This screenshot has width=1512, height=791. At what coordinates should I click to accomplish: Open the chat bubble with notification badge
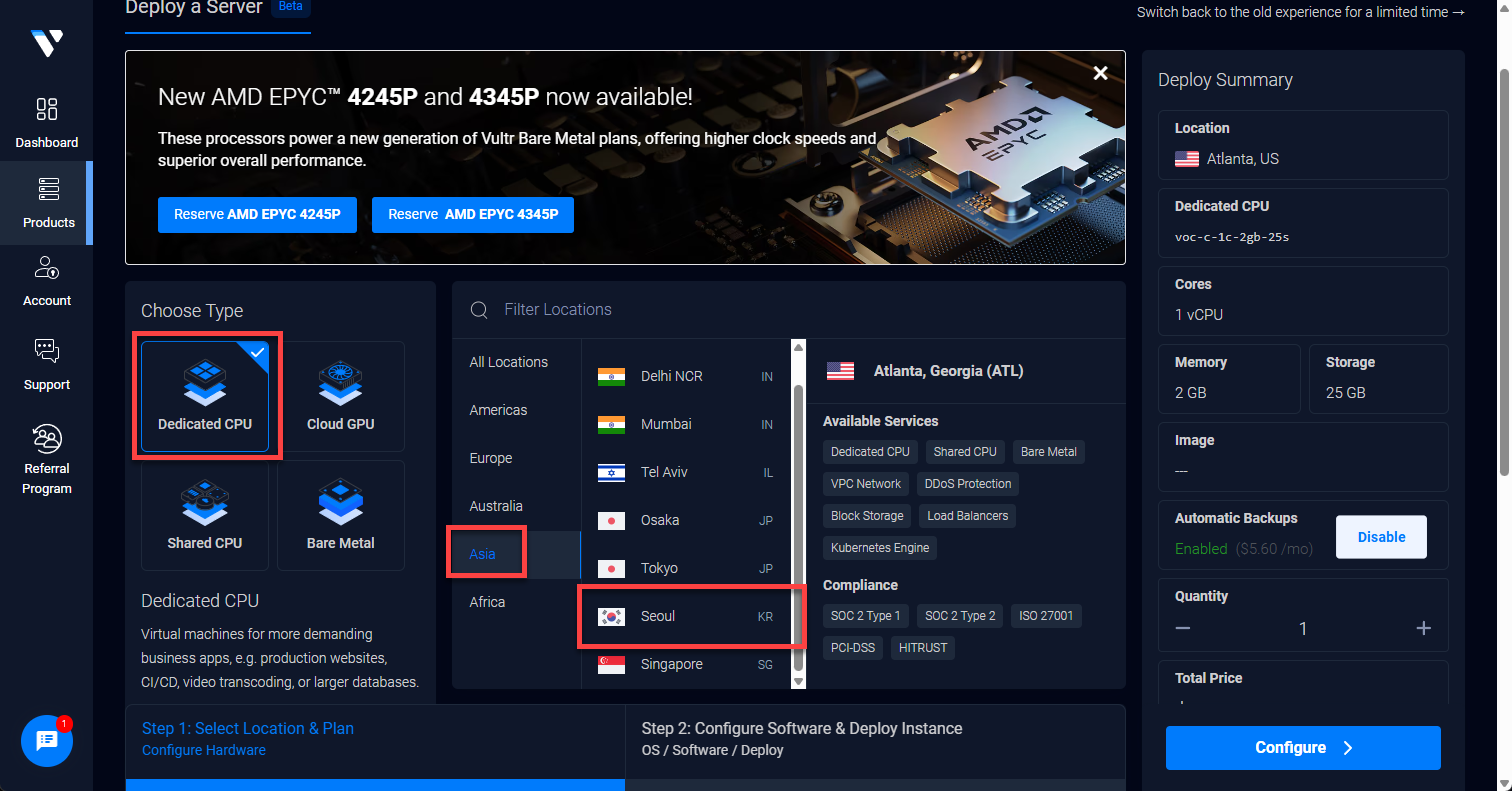pos(47,741)
